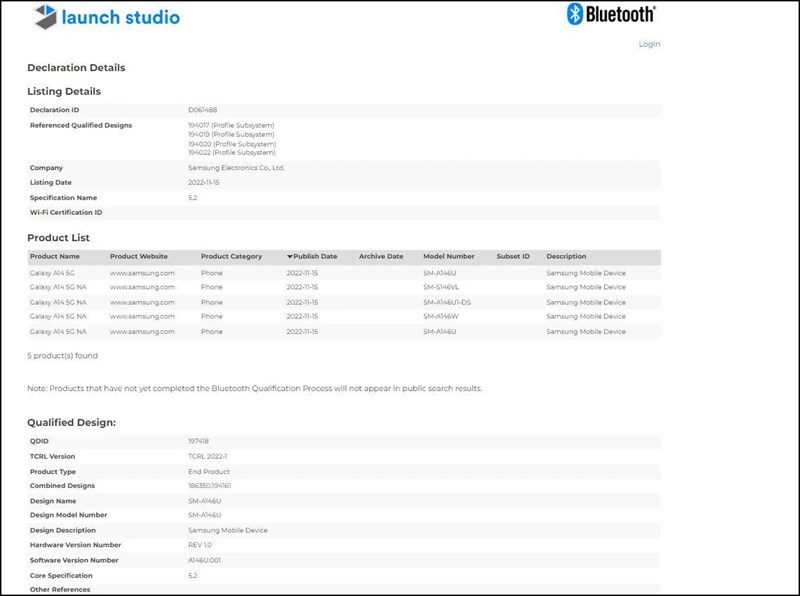Click referenced design 194017 (Profile Subsystem)
The width and height of the screenshot is (800, 596).
(x=231, y=125)
